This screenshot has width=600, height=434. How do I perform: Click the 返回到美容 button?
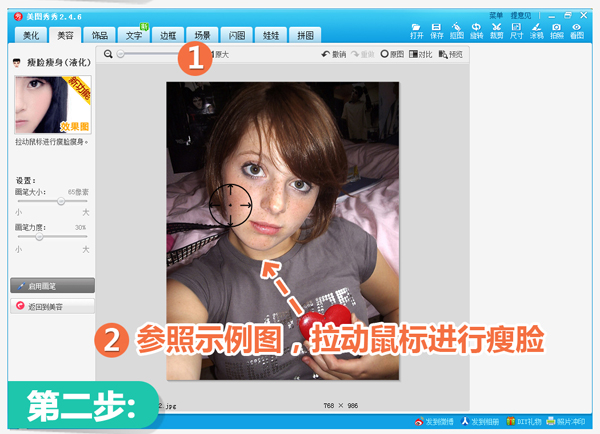[x=52, y=306]
